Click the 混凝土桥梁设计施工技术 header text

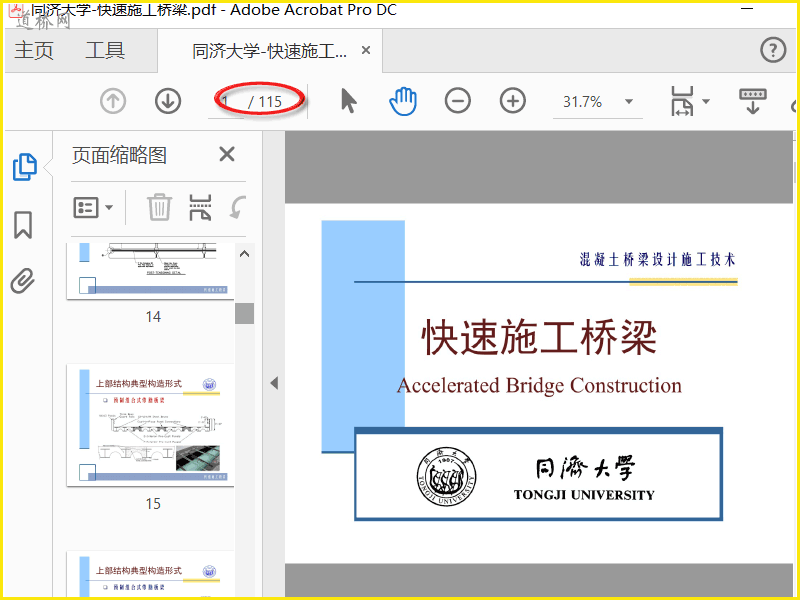pyautogui.click(x=658, y=260)
